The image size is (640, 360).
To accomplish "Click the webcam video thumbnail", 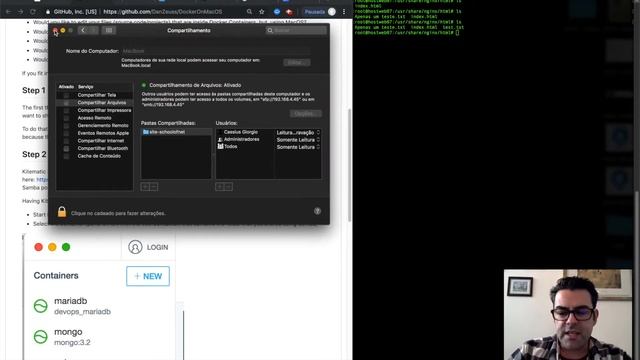I will point(568,314).
